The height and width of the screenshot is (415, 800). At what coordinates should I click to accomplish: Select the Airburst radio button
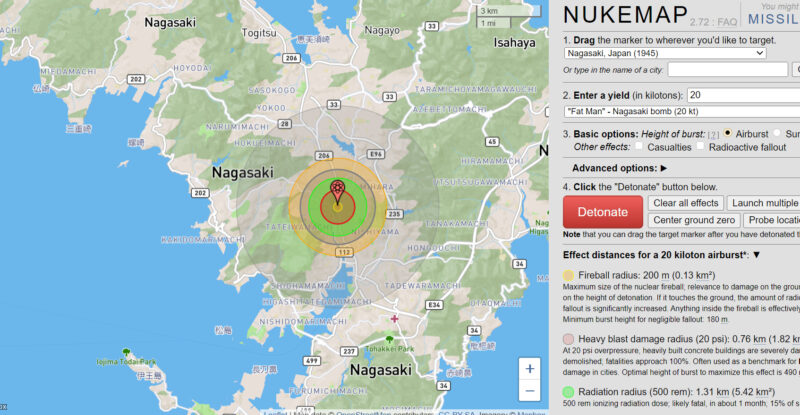pos(728,133)
